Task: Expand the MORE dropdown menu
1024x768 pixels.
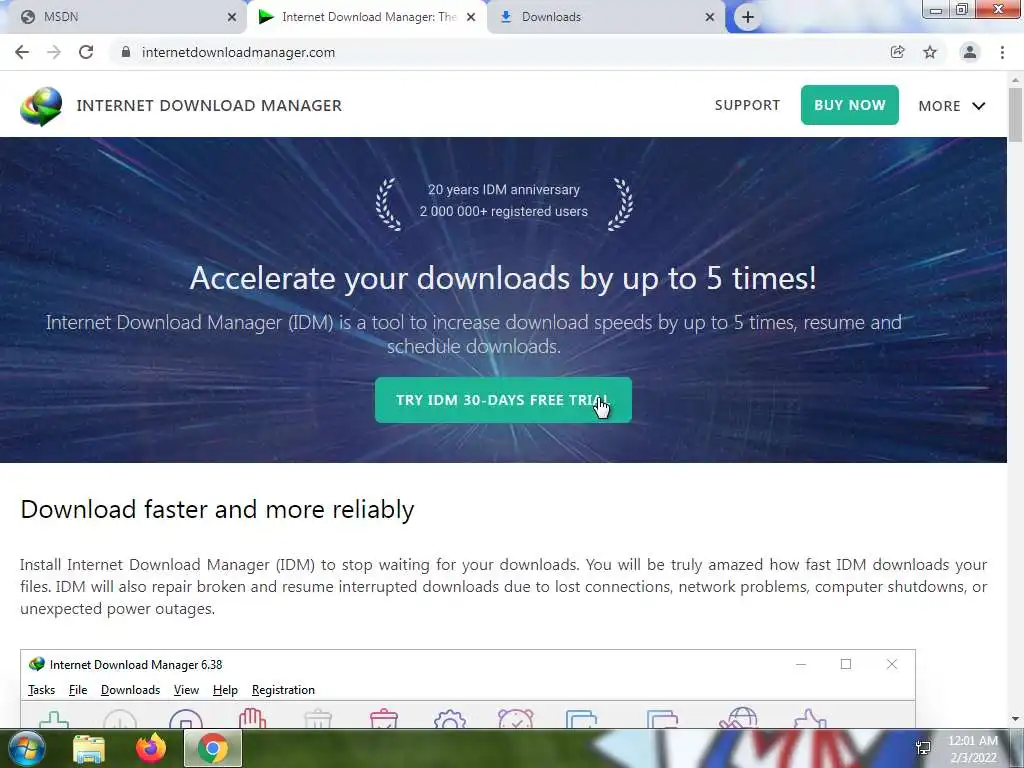Action: [952, 106]
